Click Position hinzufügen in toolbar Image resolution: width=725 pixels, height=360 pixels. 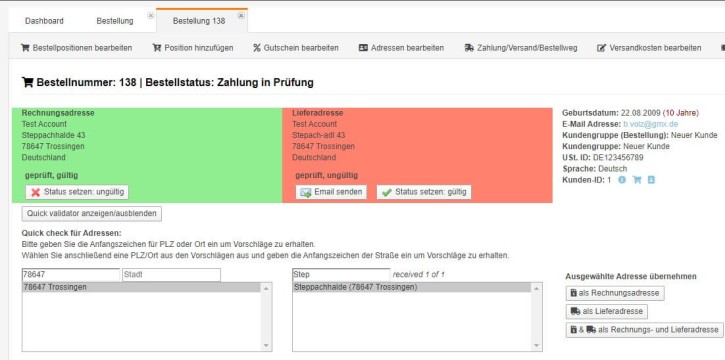[x=193, y=48]
